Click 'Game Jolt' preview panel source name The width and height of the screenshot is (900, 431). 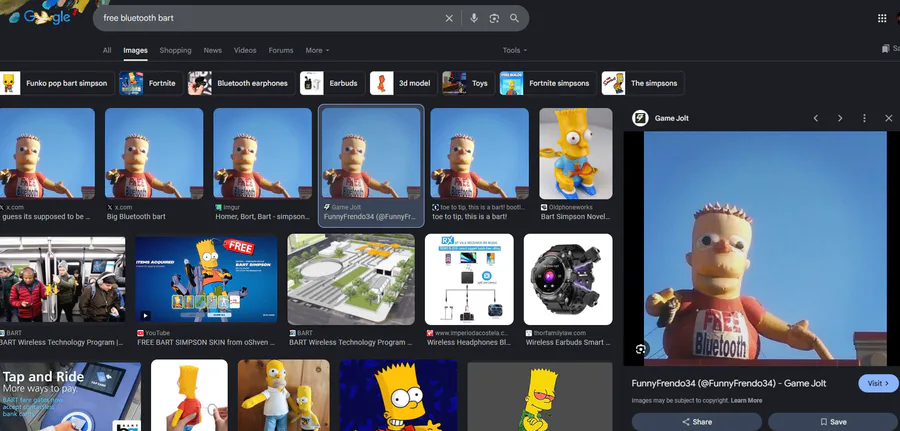coord(672,118)
